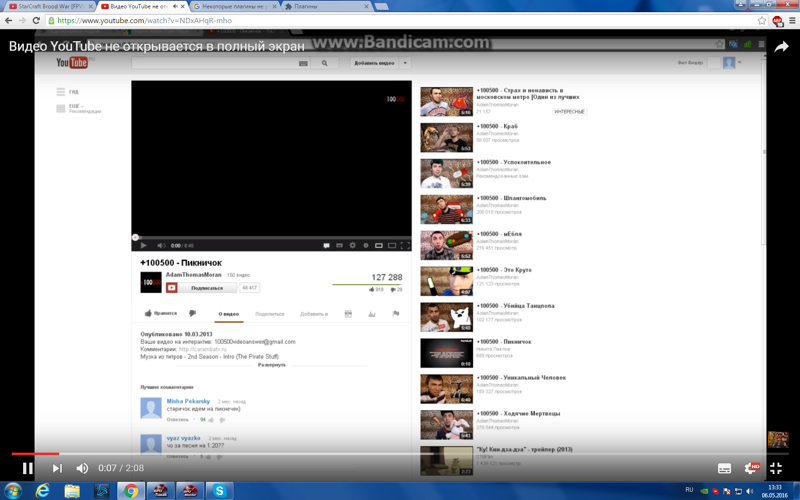
Task: Click the 0:07 / 2:08 time display
Action: tap(121, 468)
